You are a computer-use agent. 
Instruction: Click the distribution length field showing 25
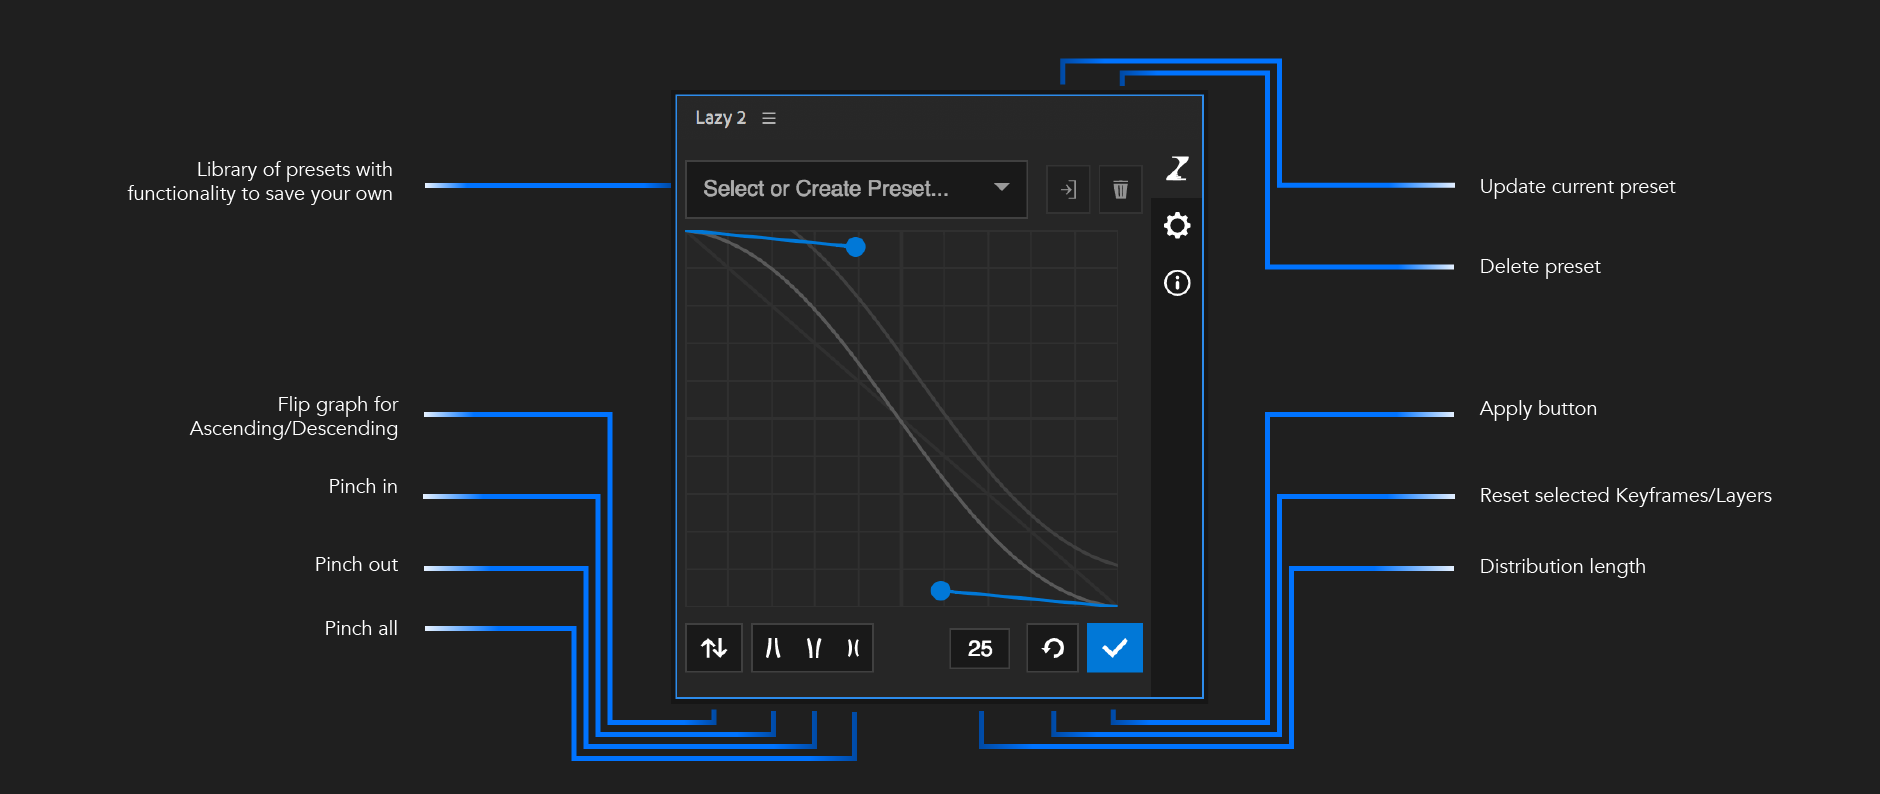tap(979, 648)
